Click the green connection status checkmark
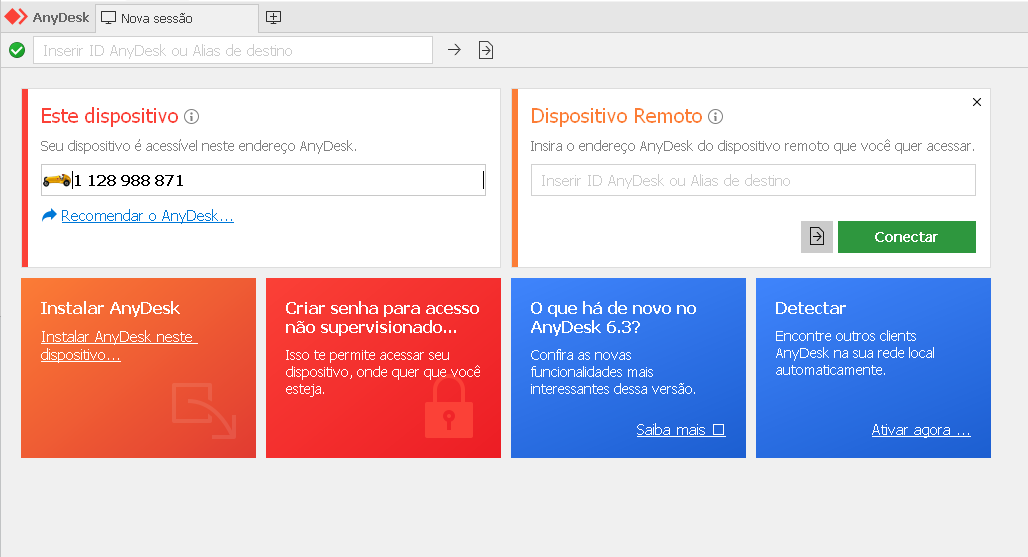Image resolution: width=1028 pixels, height=557 pixels. [17, 50]
